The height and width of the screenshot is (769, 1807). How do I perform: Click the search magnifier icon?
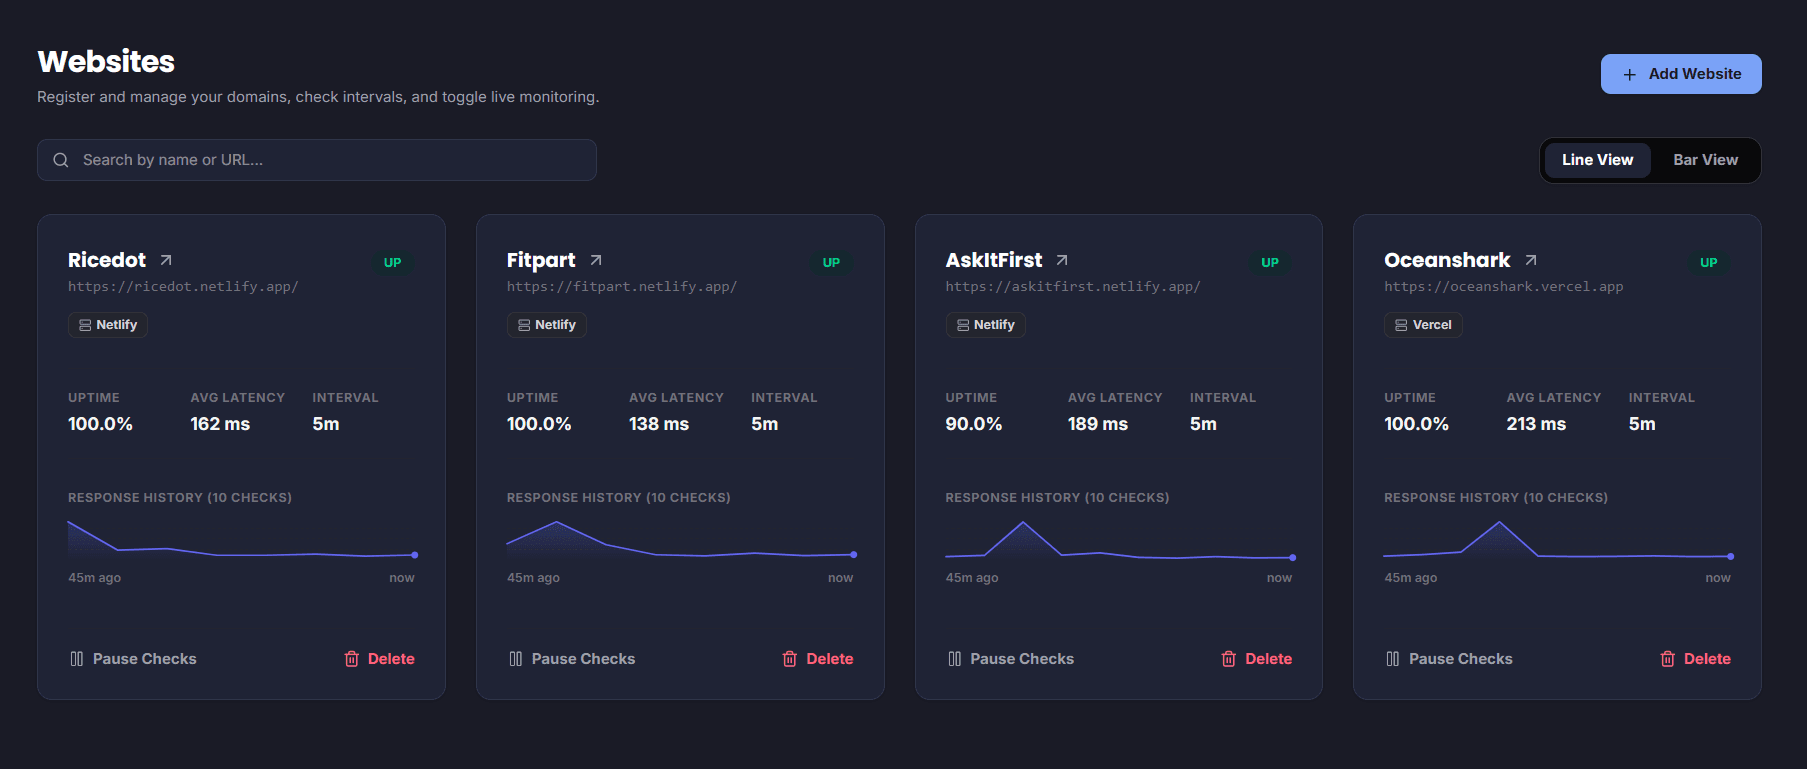[61, 160]
